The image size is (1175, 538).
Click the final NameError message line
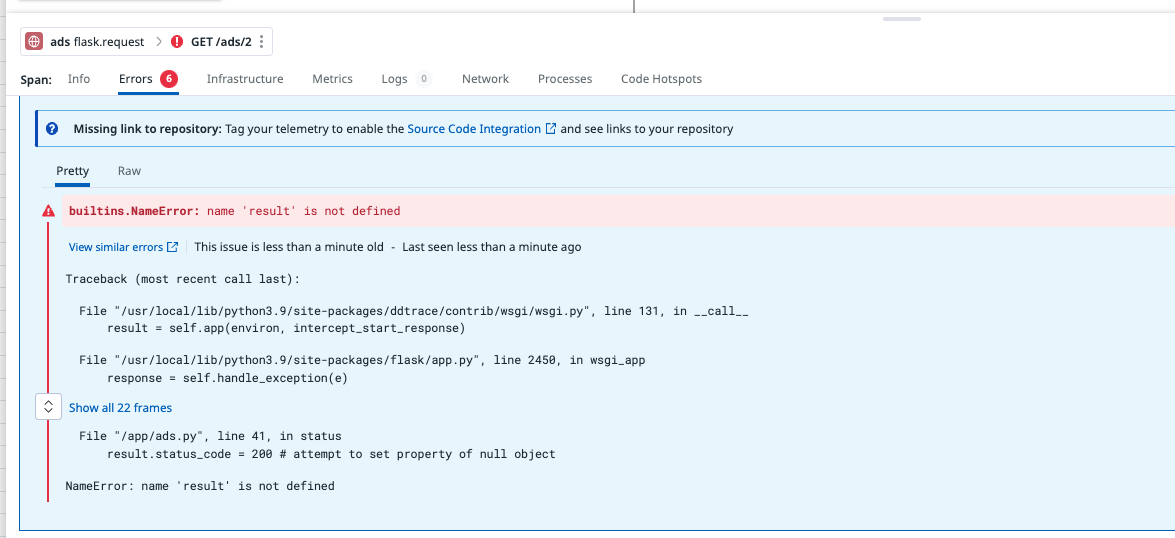200,486
